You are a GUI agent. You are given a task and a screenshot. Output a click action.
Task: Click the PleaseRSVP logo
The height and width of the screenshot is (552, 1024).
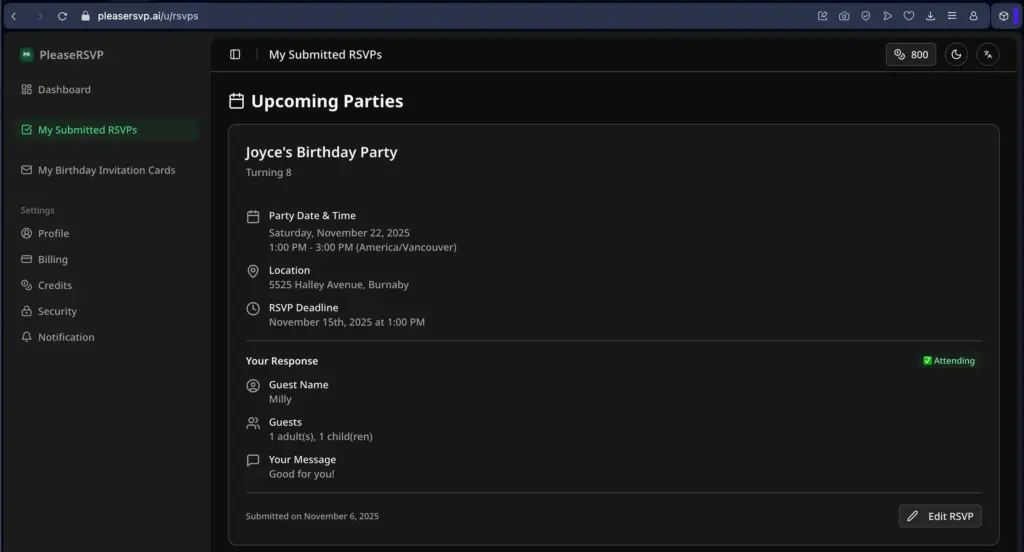(27, 55)
